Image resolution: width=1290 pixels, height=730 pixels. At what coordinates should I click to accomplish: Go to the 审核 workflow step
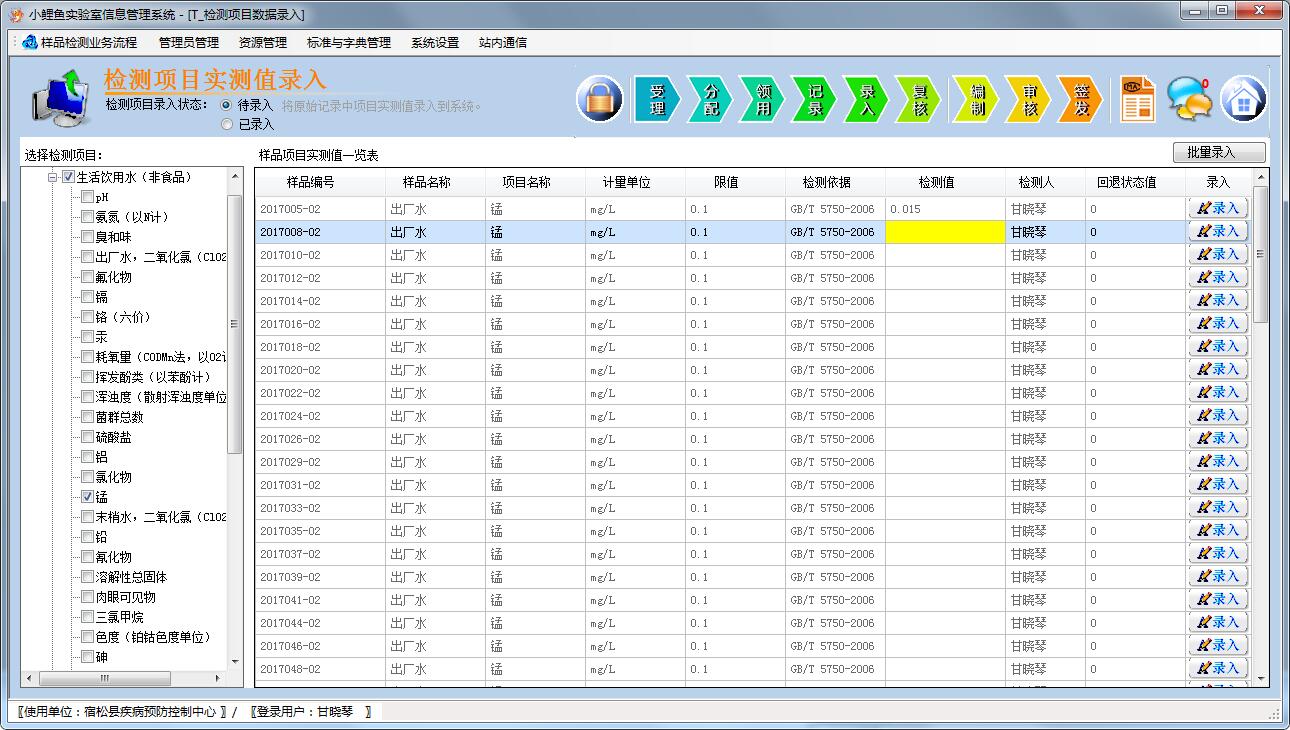coord(1029,99)
